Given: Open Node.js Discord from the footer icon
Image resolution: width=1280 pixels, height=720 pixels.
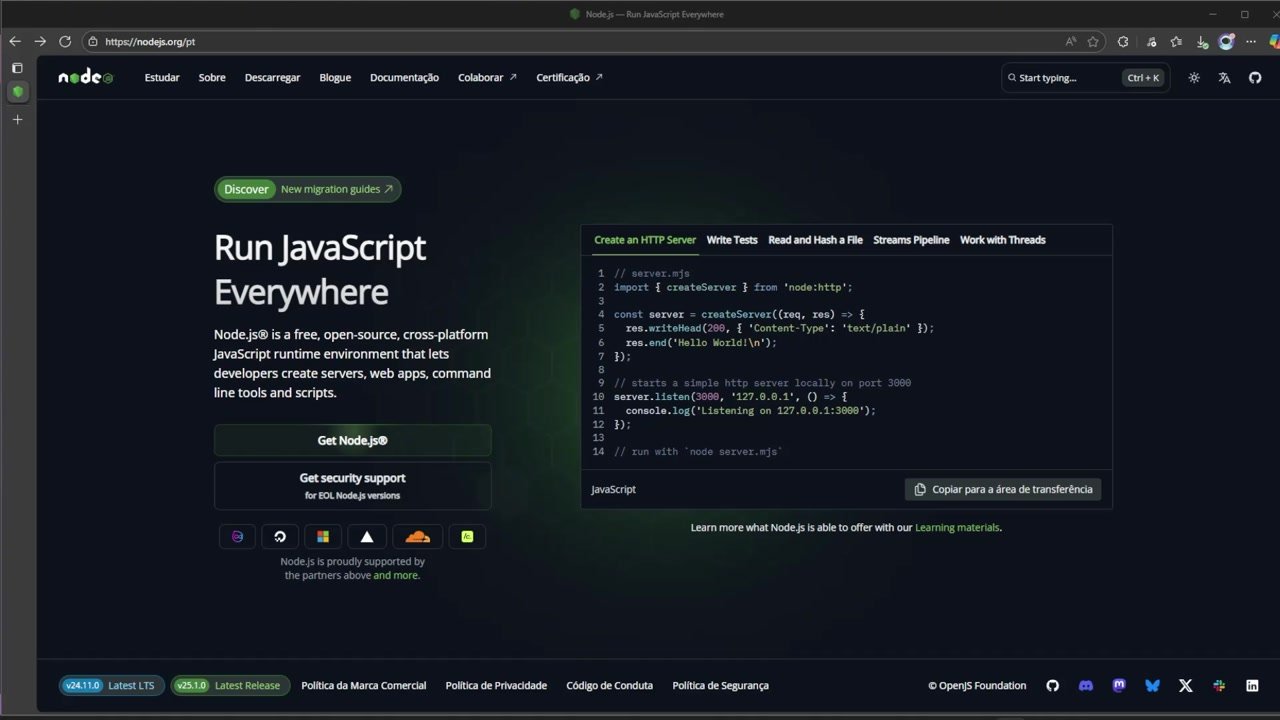Looking at the screenshot, I should click(x=1086, y=685).
